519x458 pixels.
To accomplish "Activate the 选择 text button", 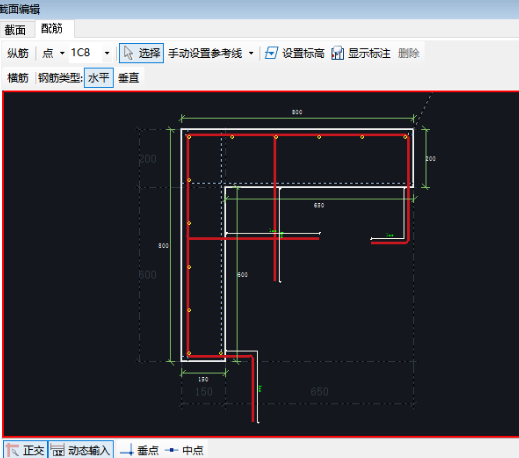I will (x=149, y=53).
